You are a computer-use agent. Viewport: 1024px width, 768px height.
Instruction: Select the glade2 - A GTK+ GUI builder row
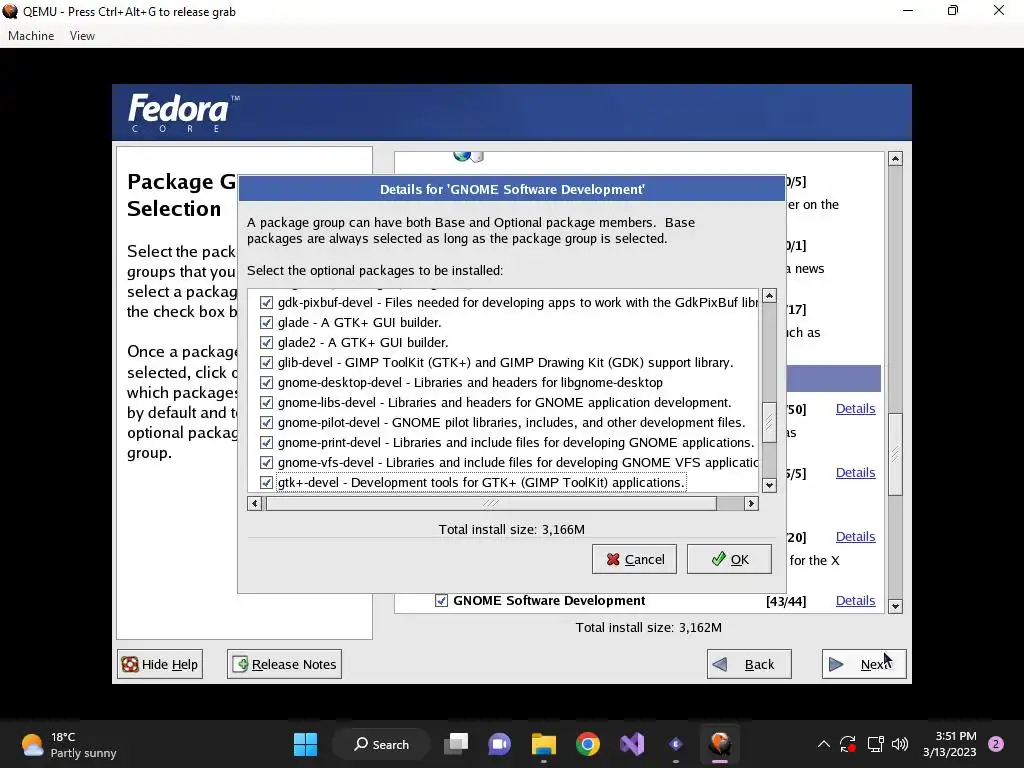click(x=363, y=342)
